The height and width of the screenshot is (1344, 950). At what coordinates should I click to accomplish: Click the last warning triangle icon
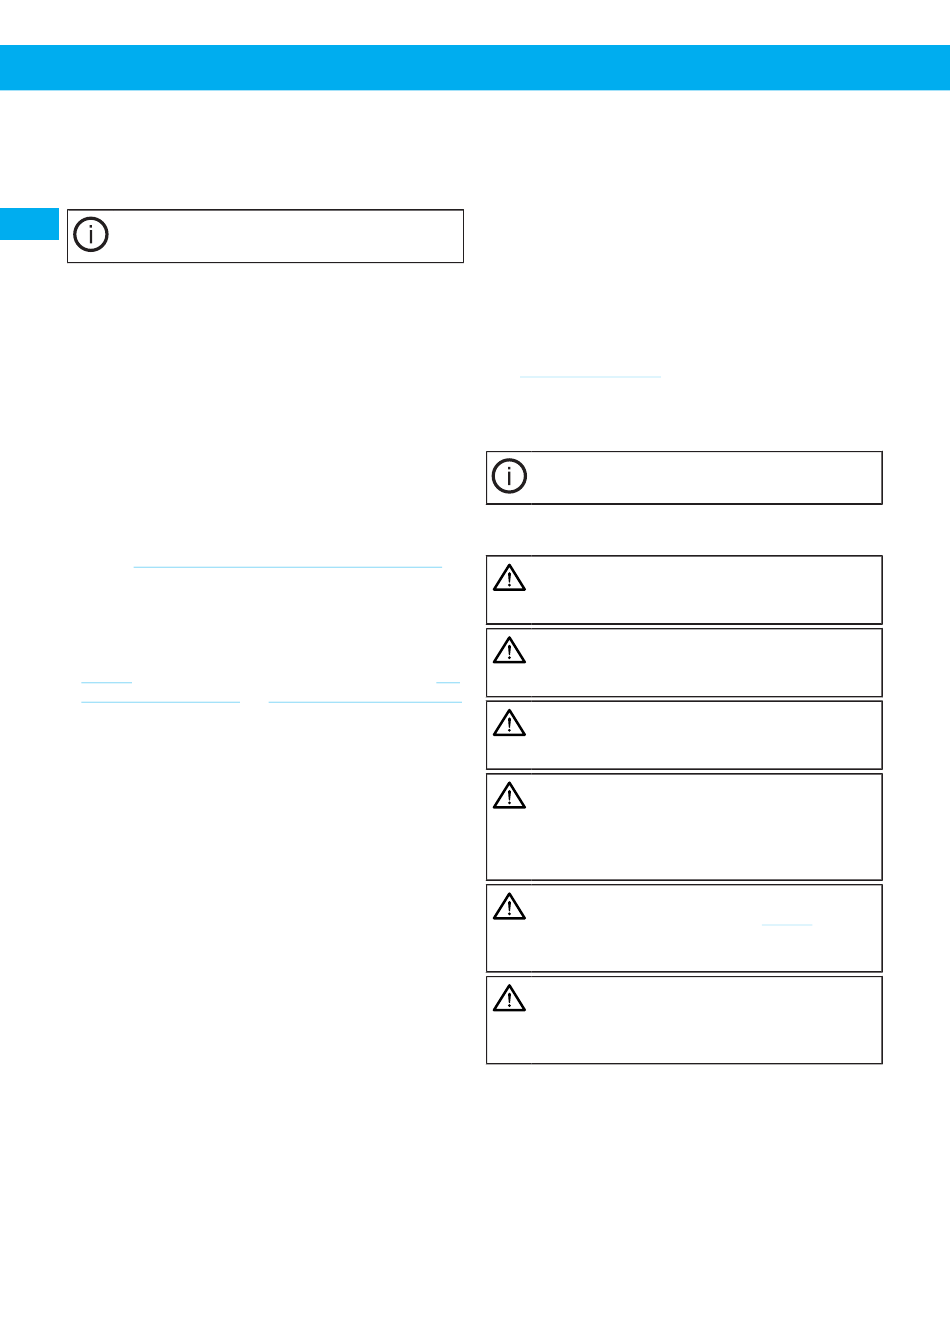509,999
